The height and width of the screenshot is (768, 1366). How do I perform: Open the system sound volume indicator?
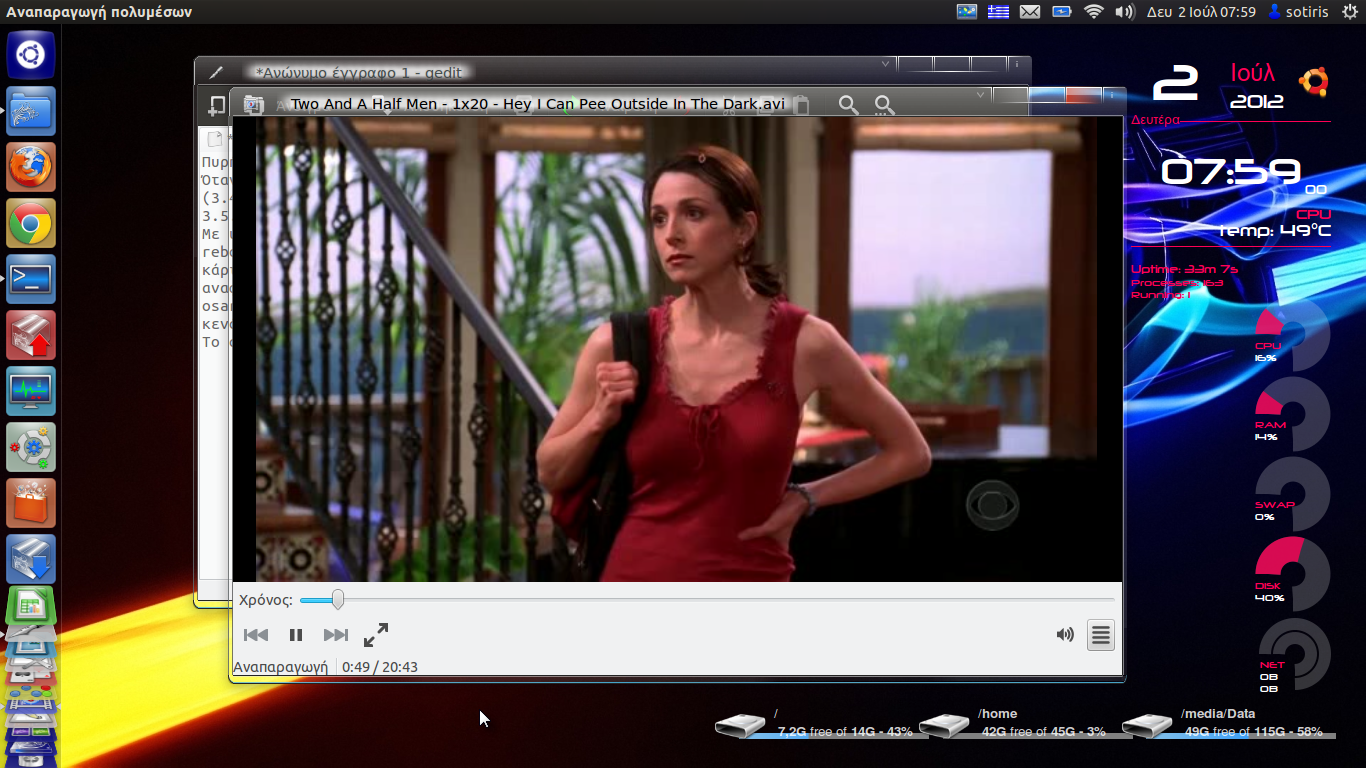[x=1125, y=12]
